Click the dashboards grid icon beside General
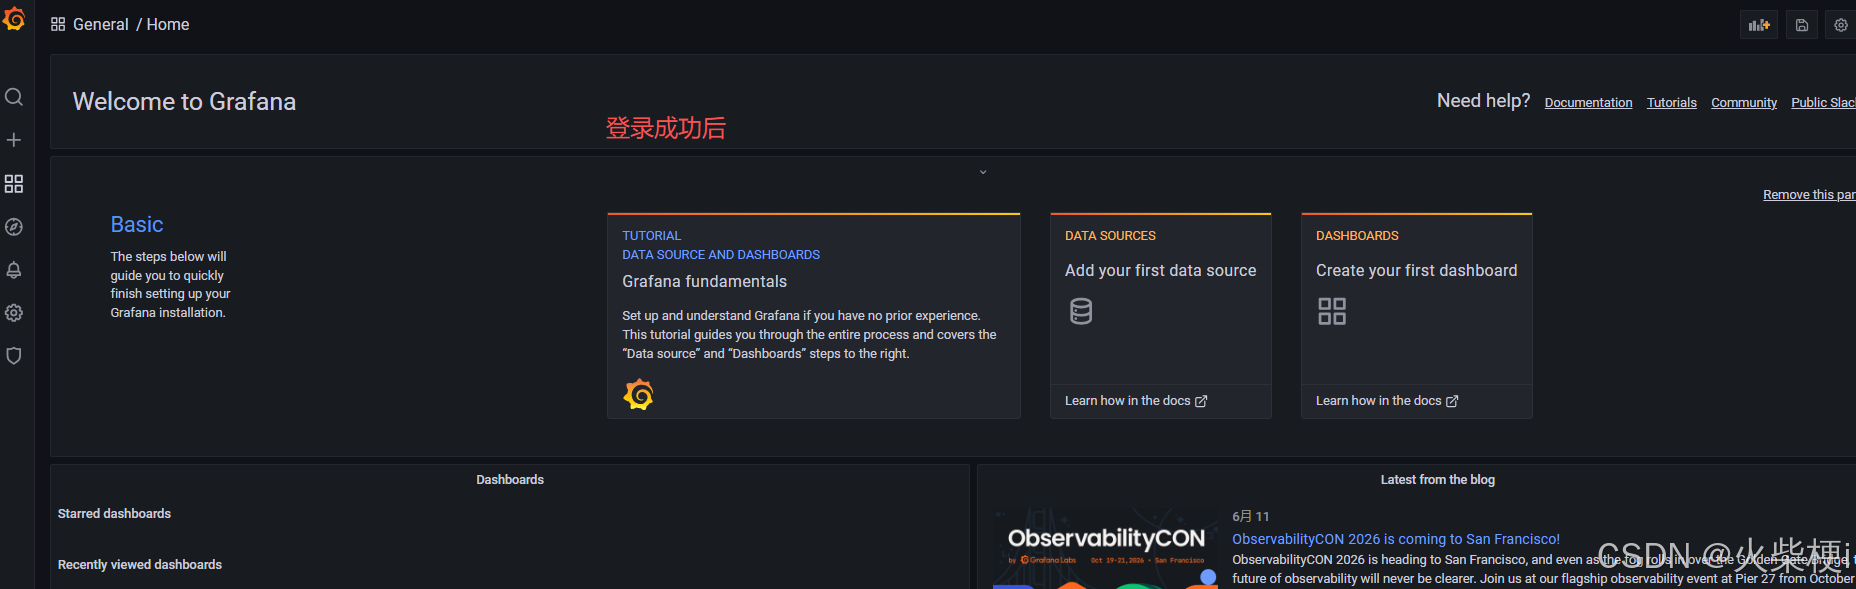This screenshot has width=1856, height=589. (58, 24)
